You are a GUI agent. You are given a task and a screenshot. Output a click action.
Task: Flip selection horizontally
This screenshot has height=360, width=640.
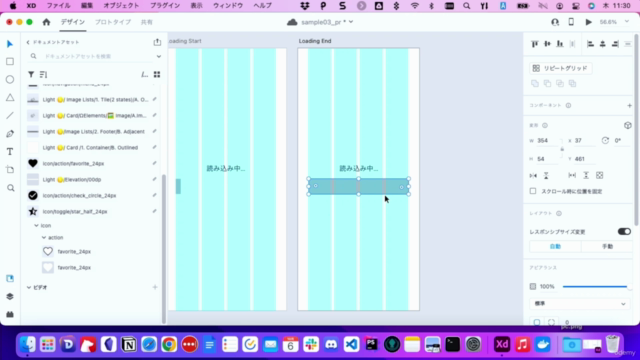533,176
